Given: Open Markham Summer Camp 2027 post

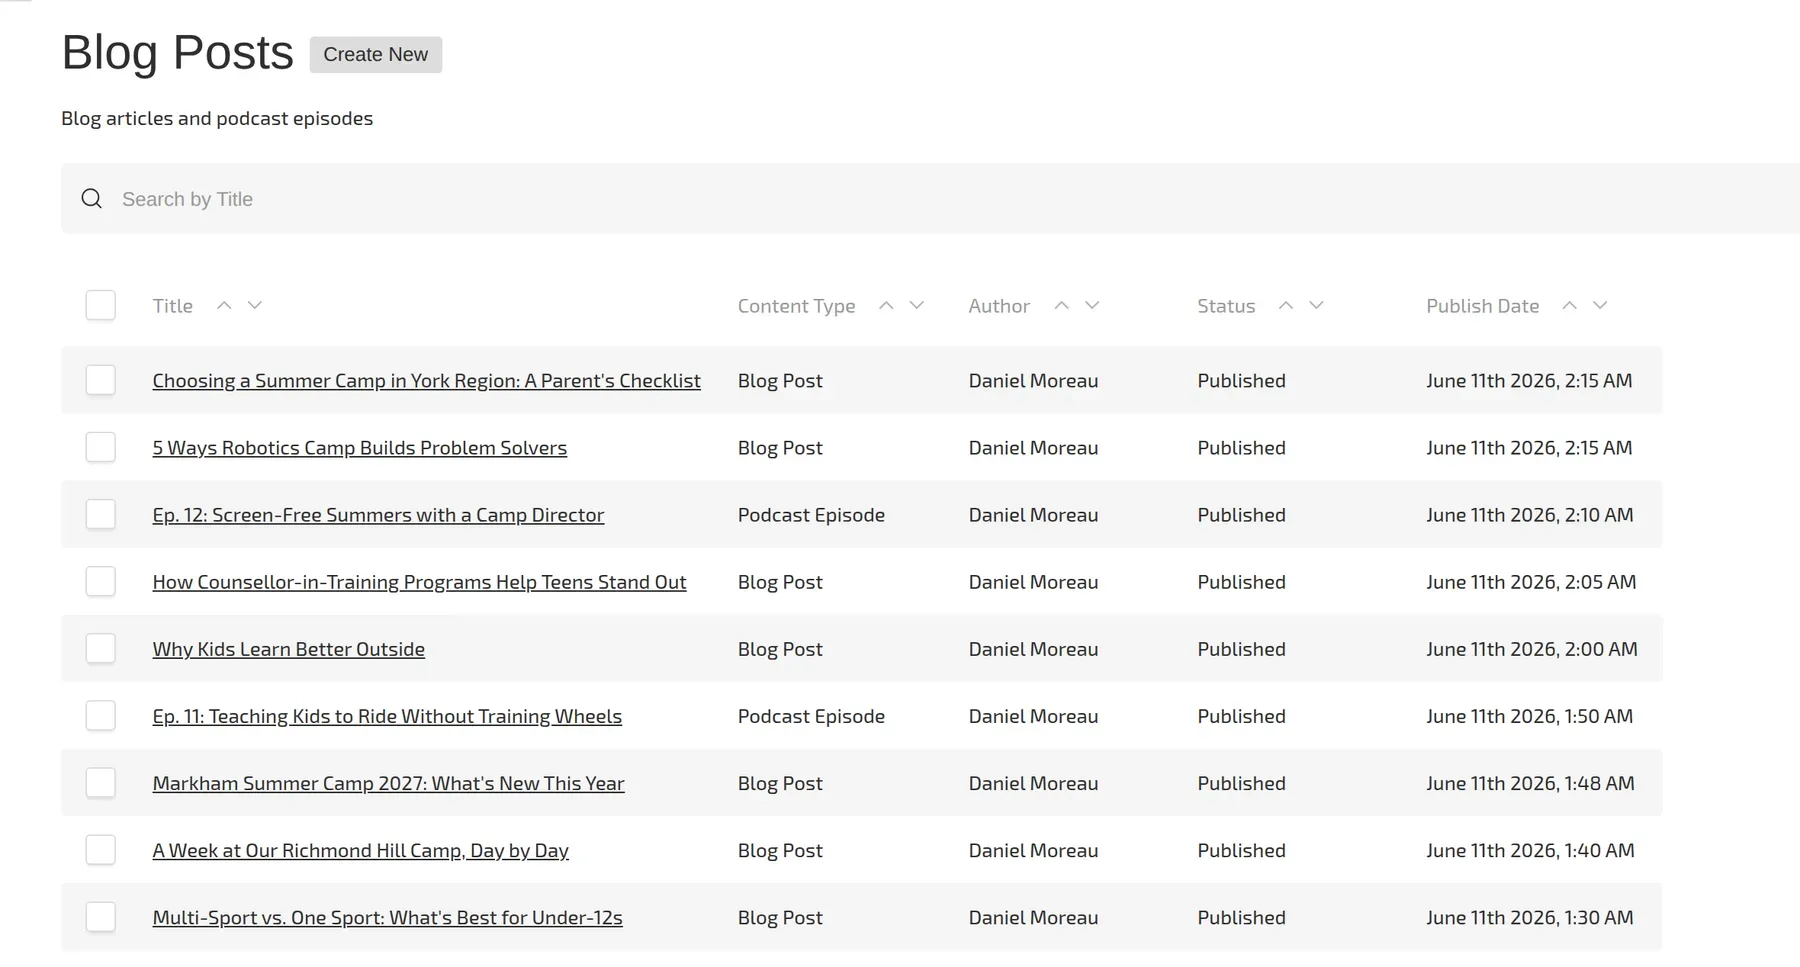Looking at the screenshot, I should click(388, 783).
